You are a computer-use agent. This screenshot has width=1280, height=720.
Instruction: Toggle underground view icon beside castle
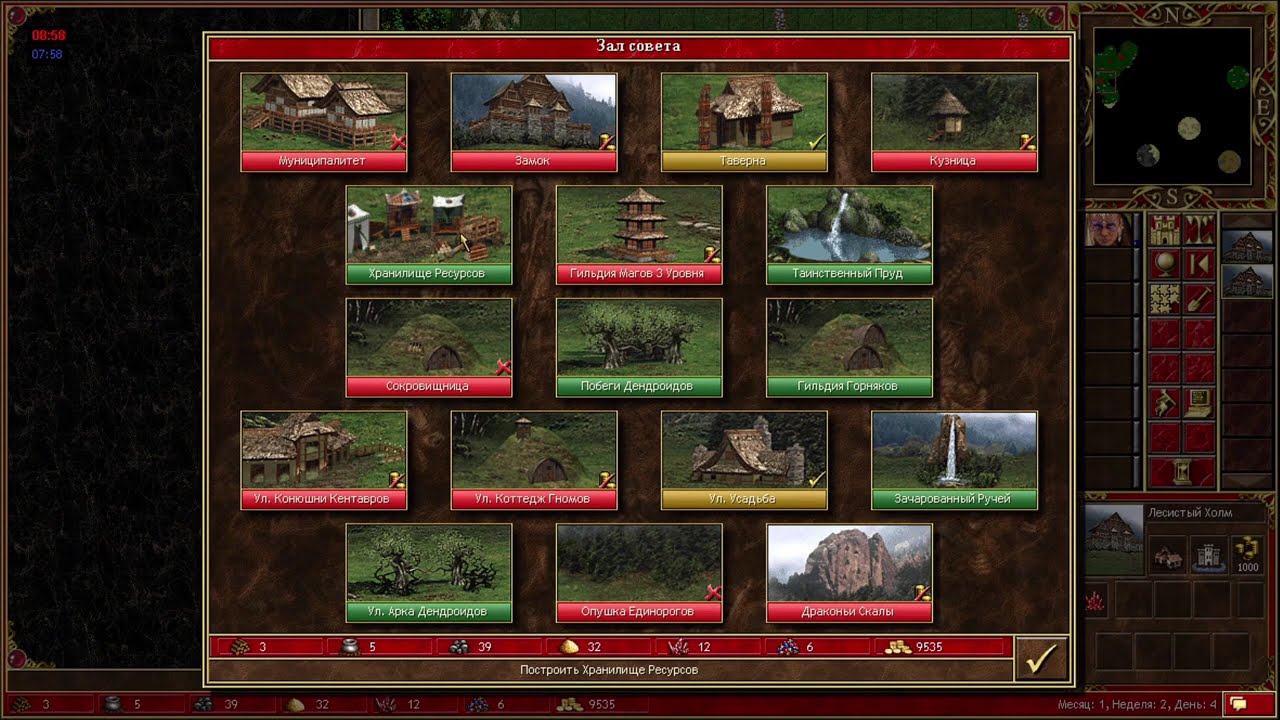point(1199,230)
